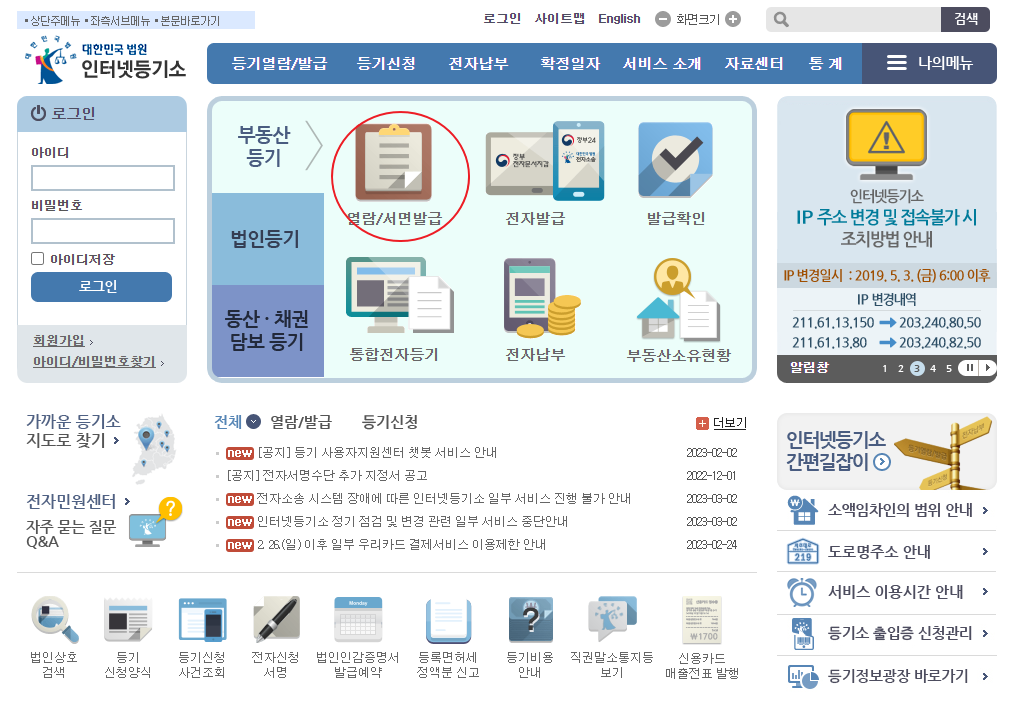Click the 법인인감증명서 발급예약 calendar icon

(x=358, y=620)
